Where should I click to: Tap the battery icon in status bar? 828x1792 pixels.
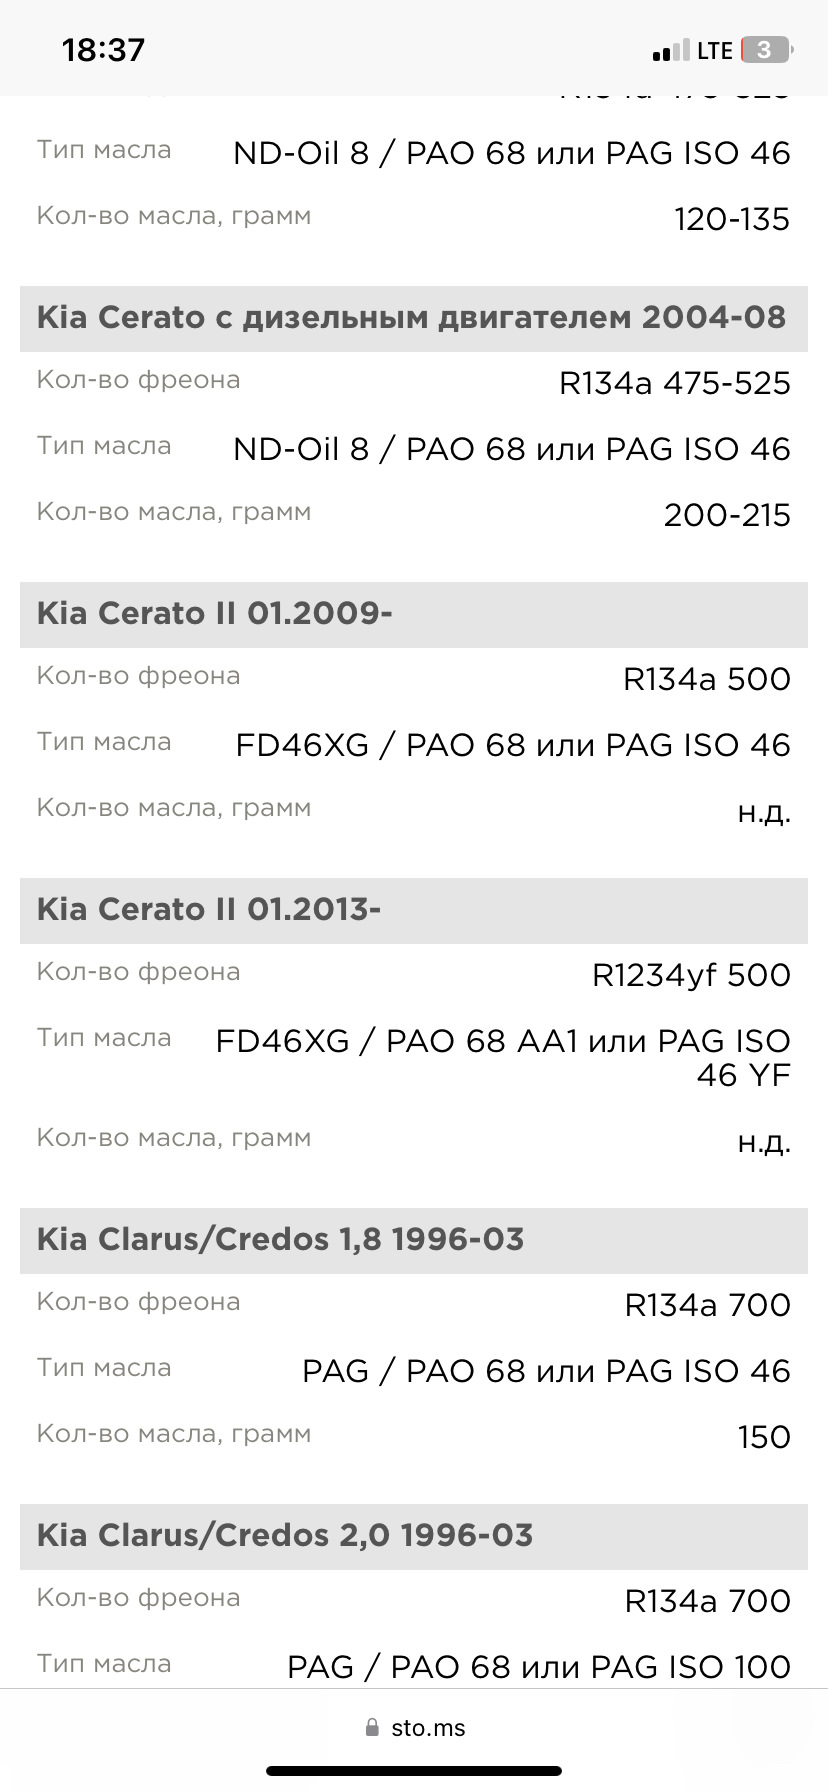pyautogui.click(x=767, y=50)
